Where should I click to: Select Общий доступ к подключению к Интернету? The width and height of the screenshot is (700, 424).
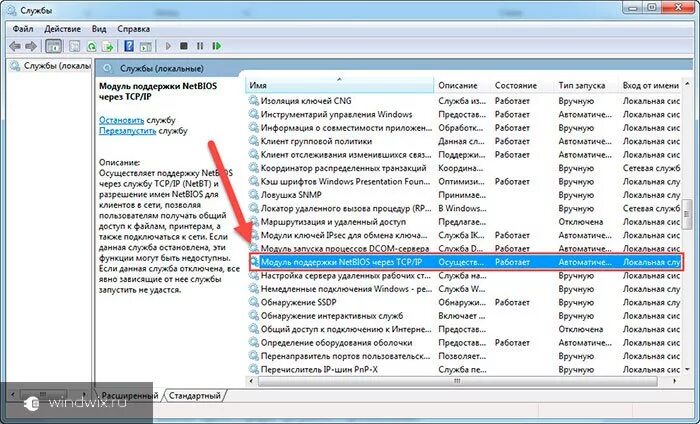[x=346, y=329]
